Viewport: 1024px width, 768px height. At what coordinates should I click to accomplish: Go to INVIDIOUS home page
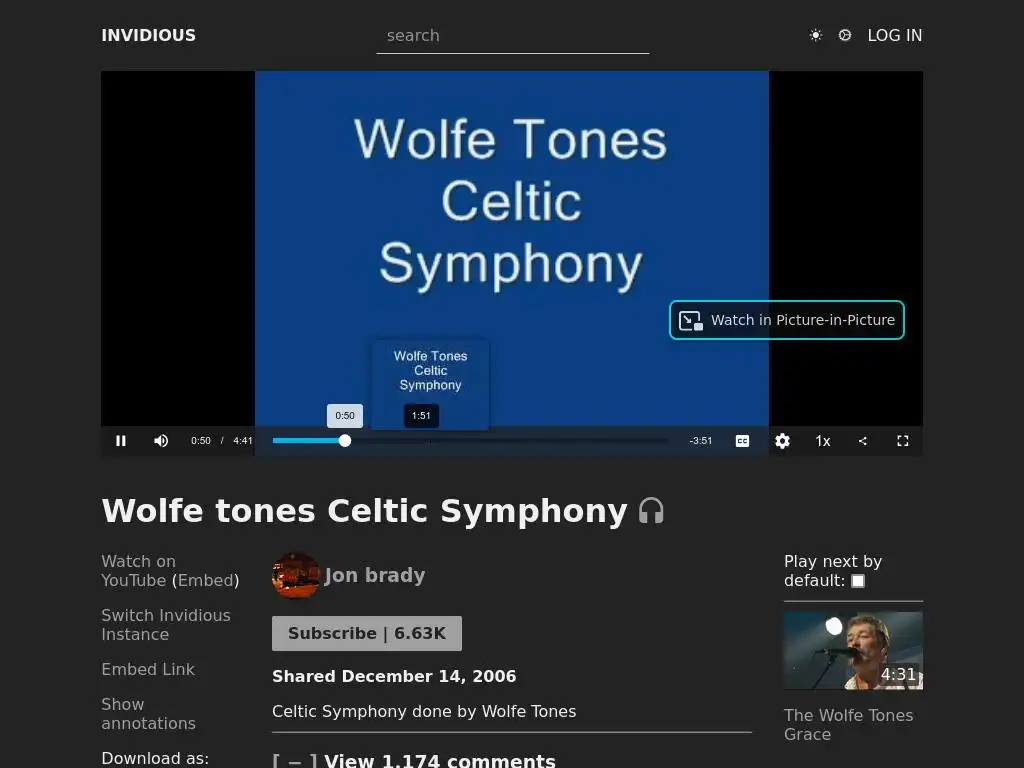click(x=148, y=35)
